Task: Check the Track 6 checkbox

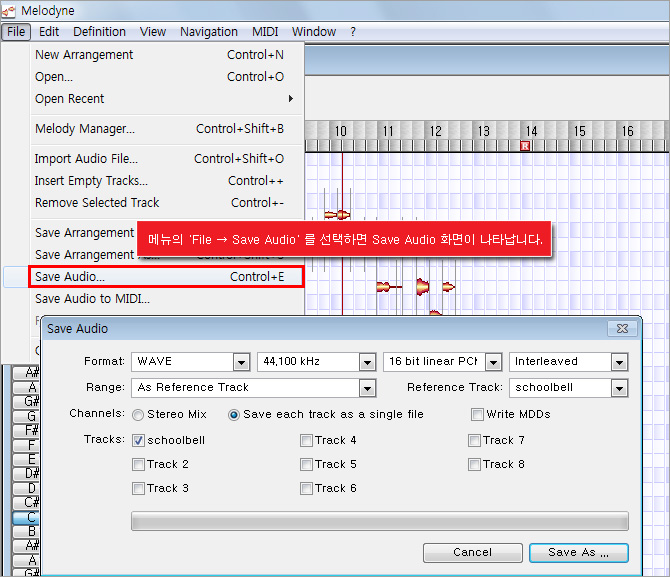Action: tap(306, 488)
